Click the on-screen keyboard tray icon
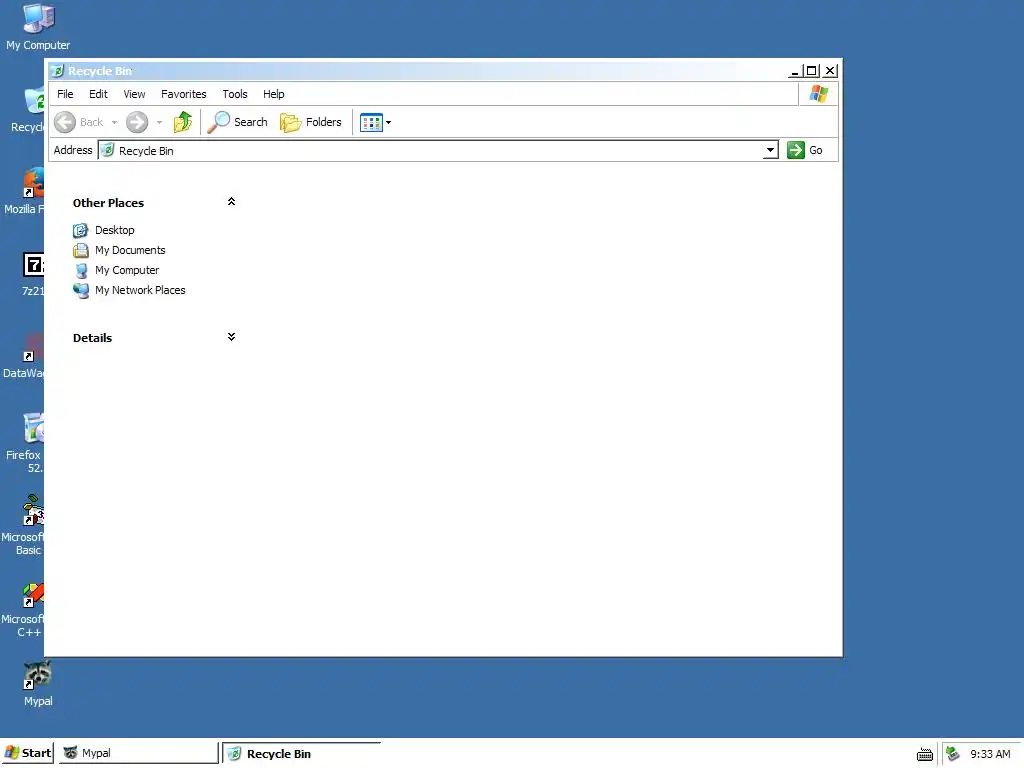 tap(925, 754)
